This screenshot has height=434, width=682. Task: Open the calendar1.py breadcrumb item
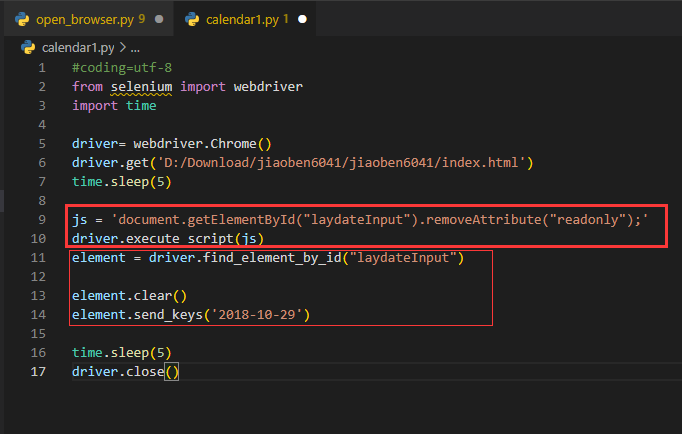(78, 48)
